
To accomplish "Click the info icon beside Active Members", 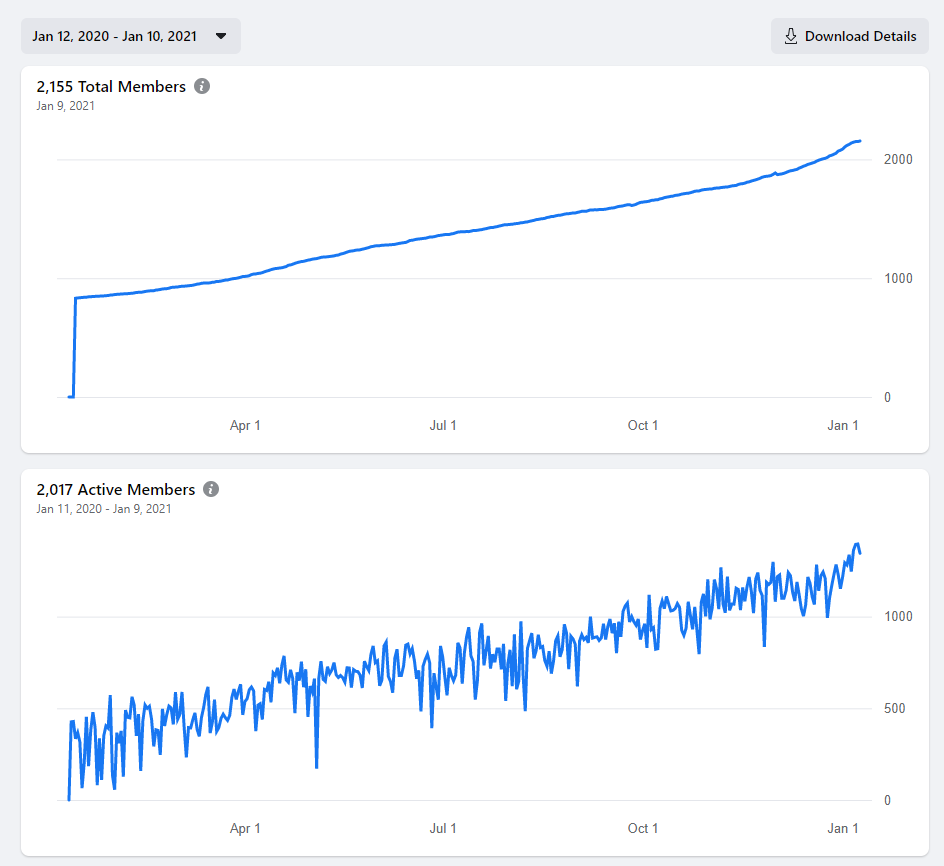I will (211, 489).
